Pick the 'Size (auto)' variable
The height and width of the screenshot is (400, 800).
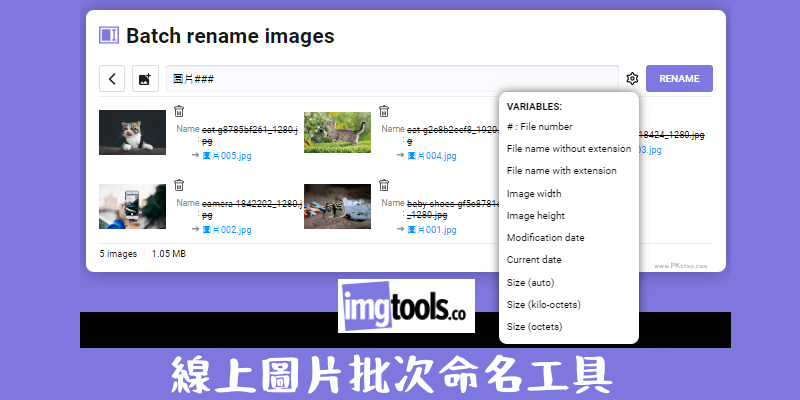530,282
